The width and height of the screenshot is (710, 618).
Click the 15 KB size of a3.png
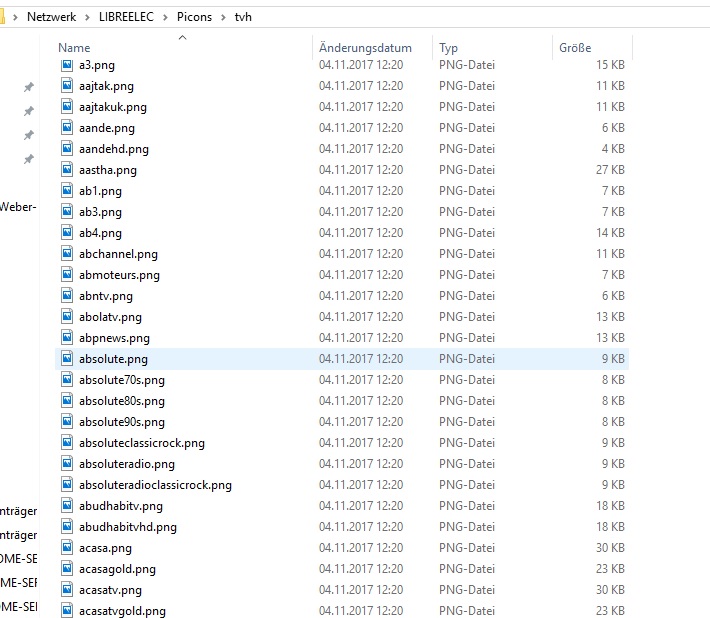pyautogui.click(x=610, y=65)
